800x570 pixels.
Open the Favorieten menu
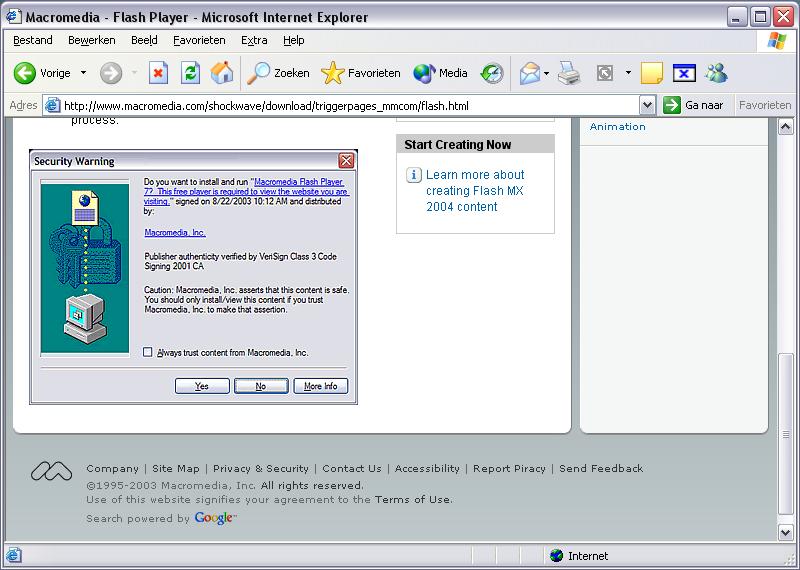point(199,40)
